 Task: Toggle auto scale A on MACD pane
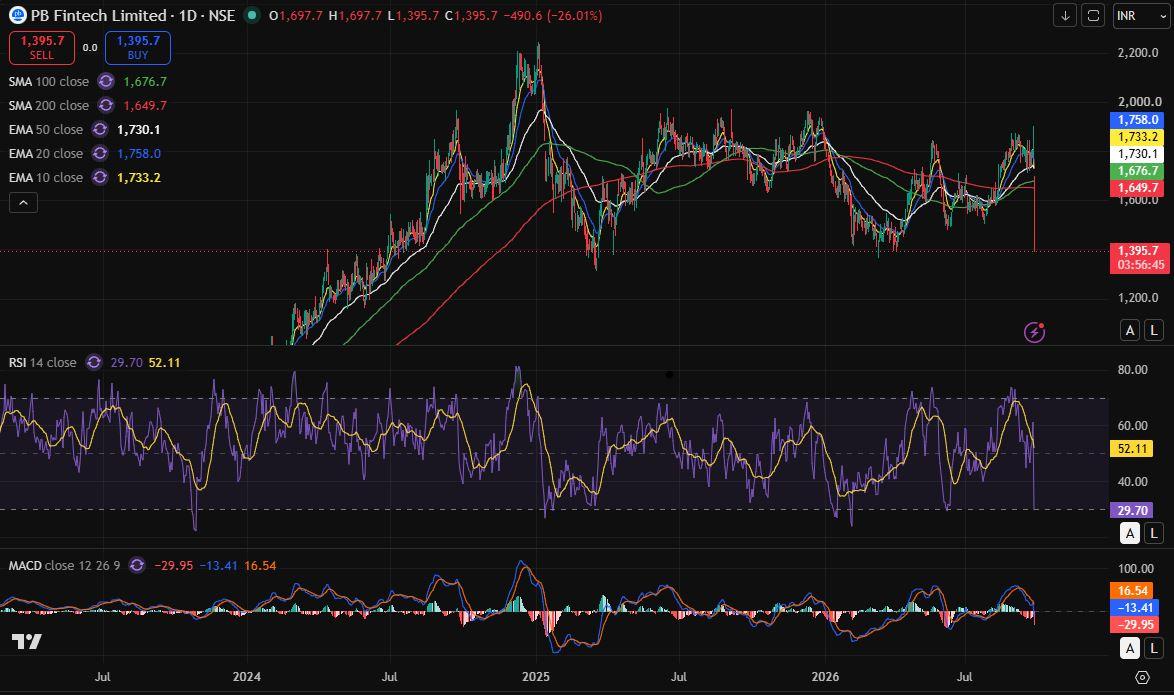[1130, 648]
